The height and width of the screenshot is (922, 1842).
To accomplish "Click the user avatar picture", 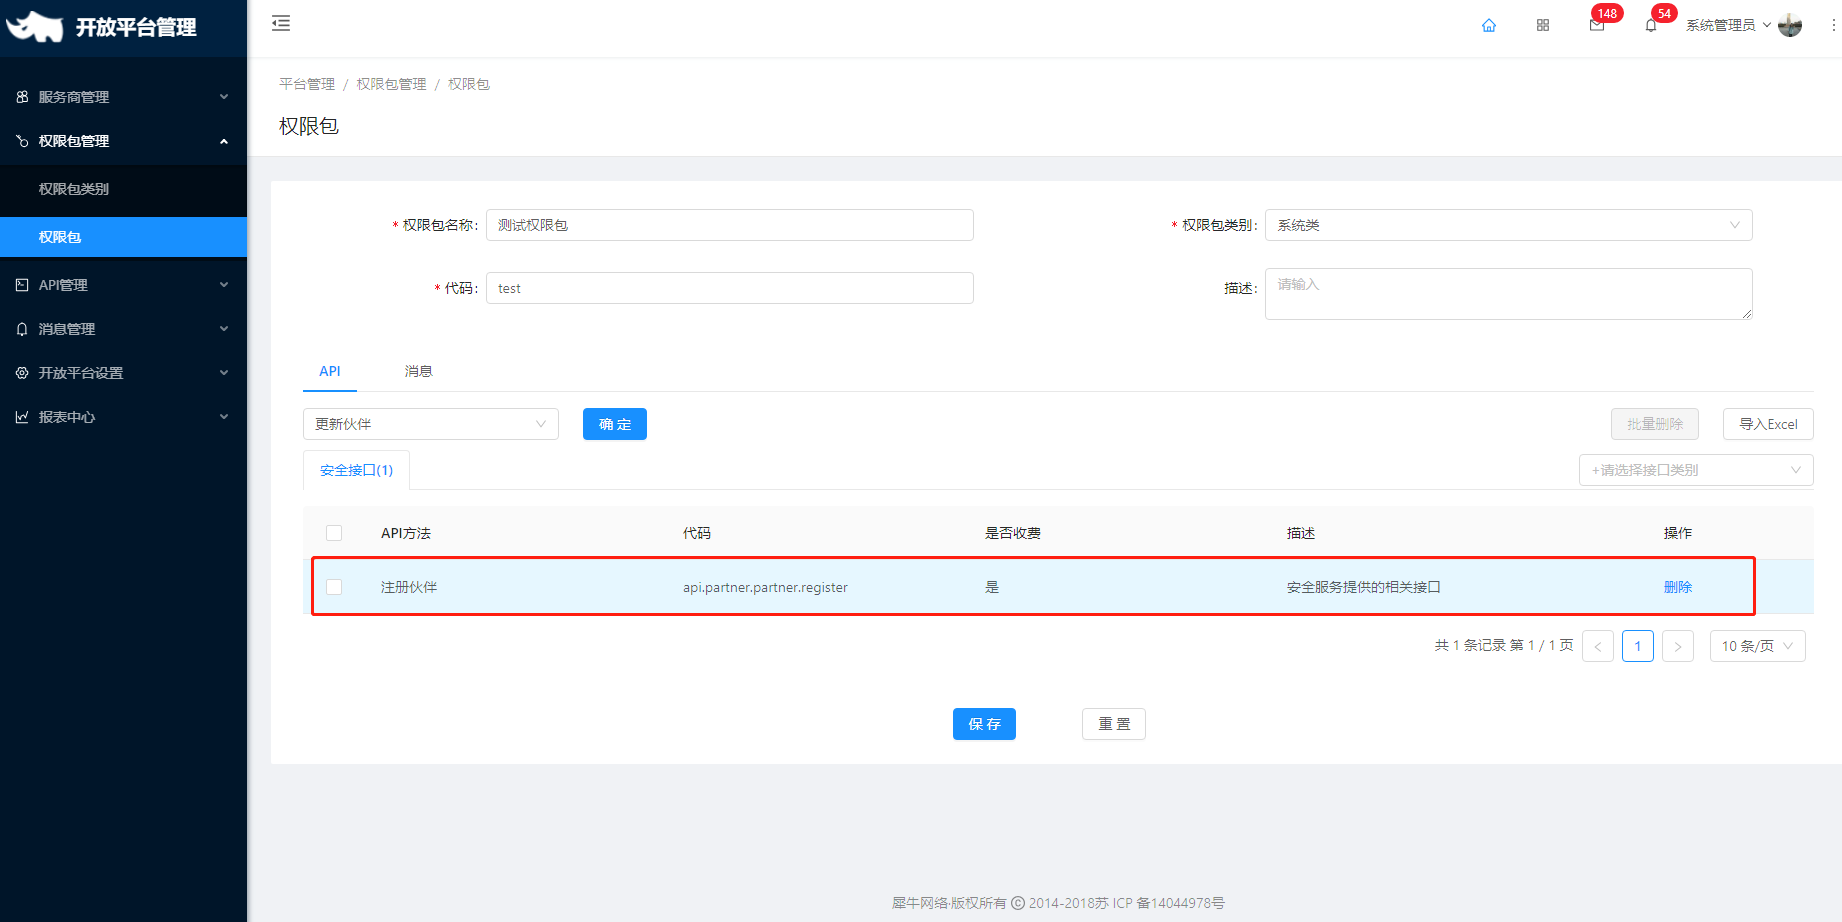I will click(x=1790, y=25).
